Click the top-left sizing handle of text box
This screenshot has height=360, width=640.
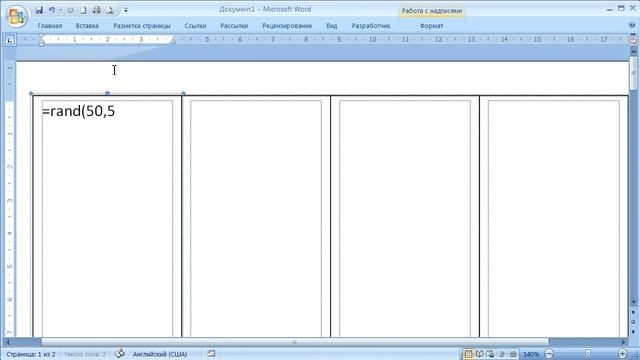tap(31, 93)
